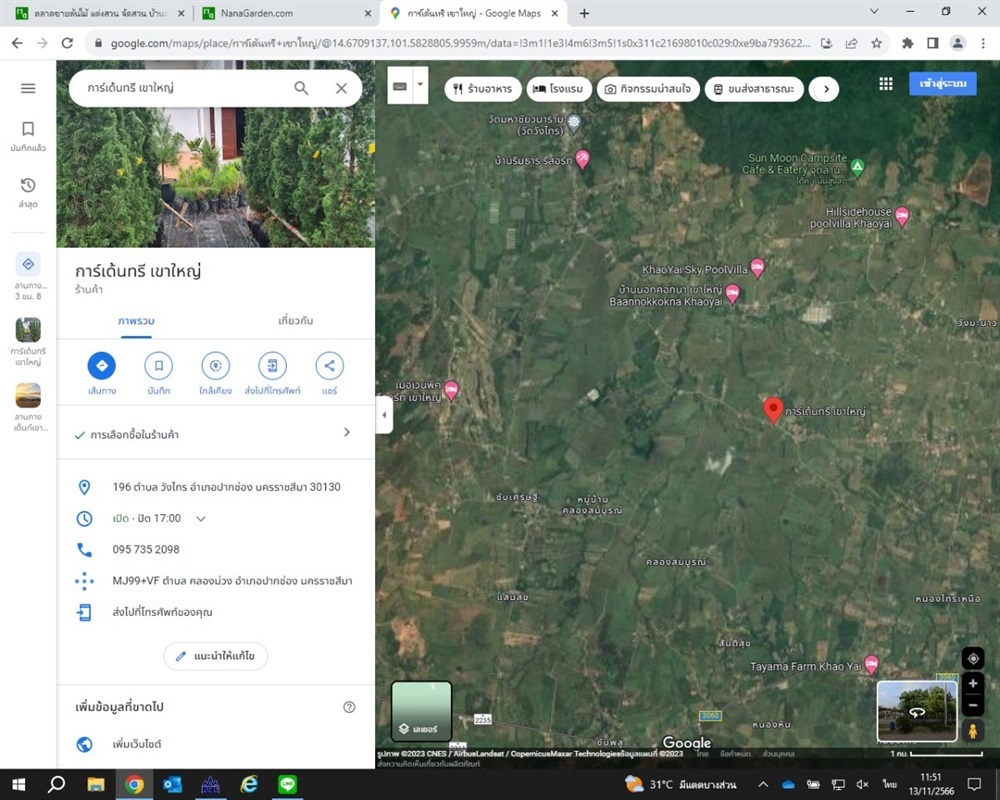
Task: Click the search magnifier icon
Action: tap(301, 88)
